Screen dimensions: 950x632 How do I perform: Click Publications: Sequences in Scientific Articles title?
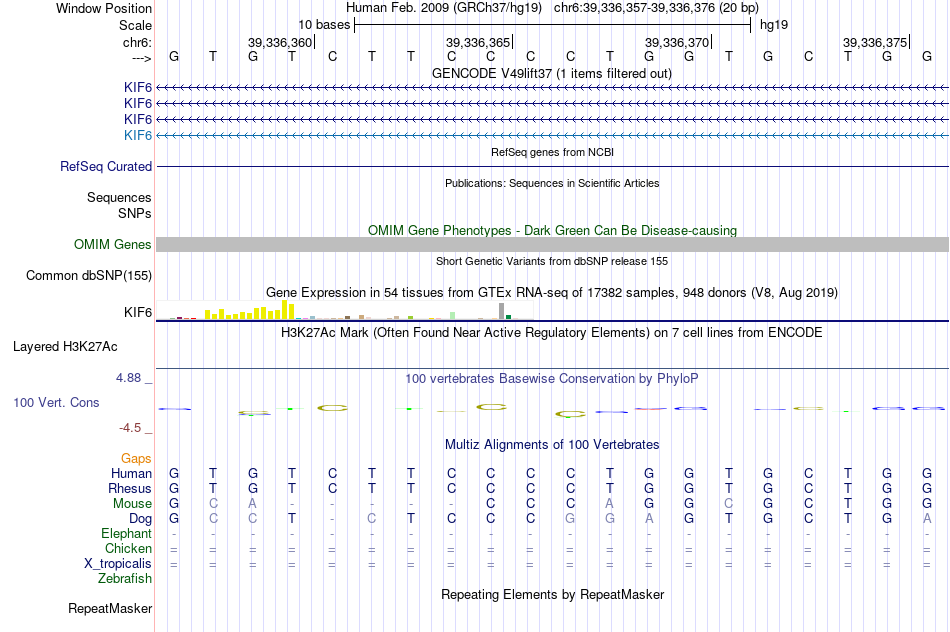552,183
